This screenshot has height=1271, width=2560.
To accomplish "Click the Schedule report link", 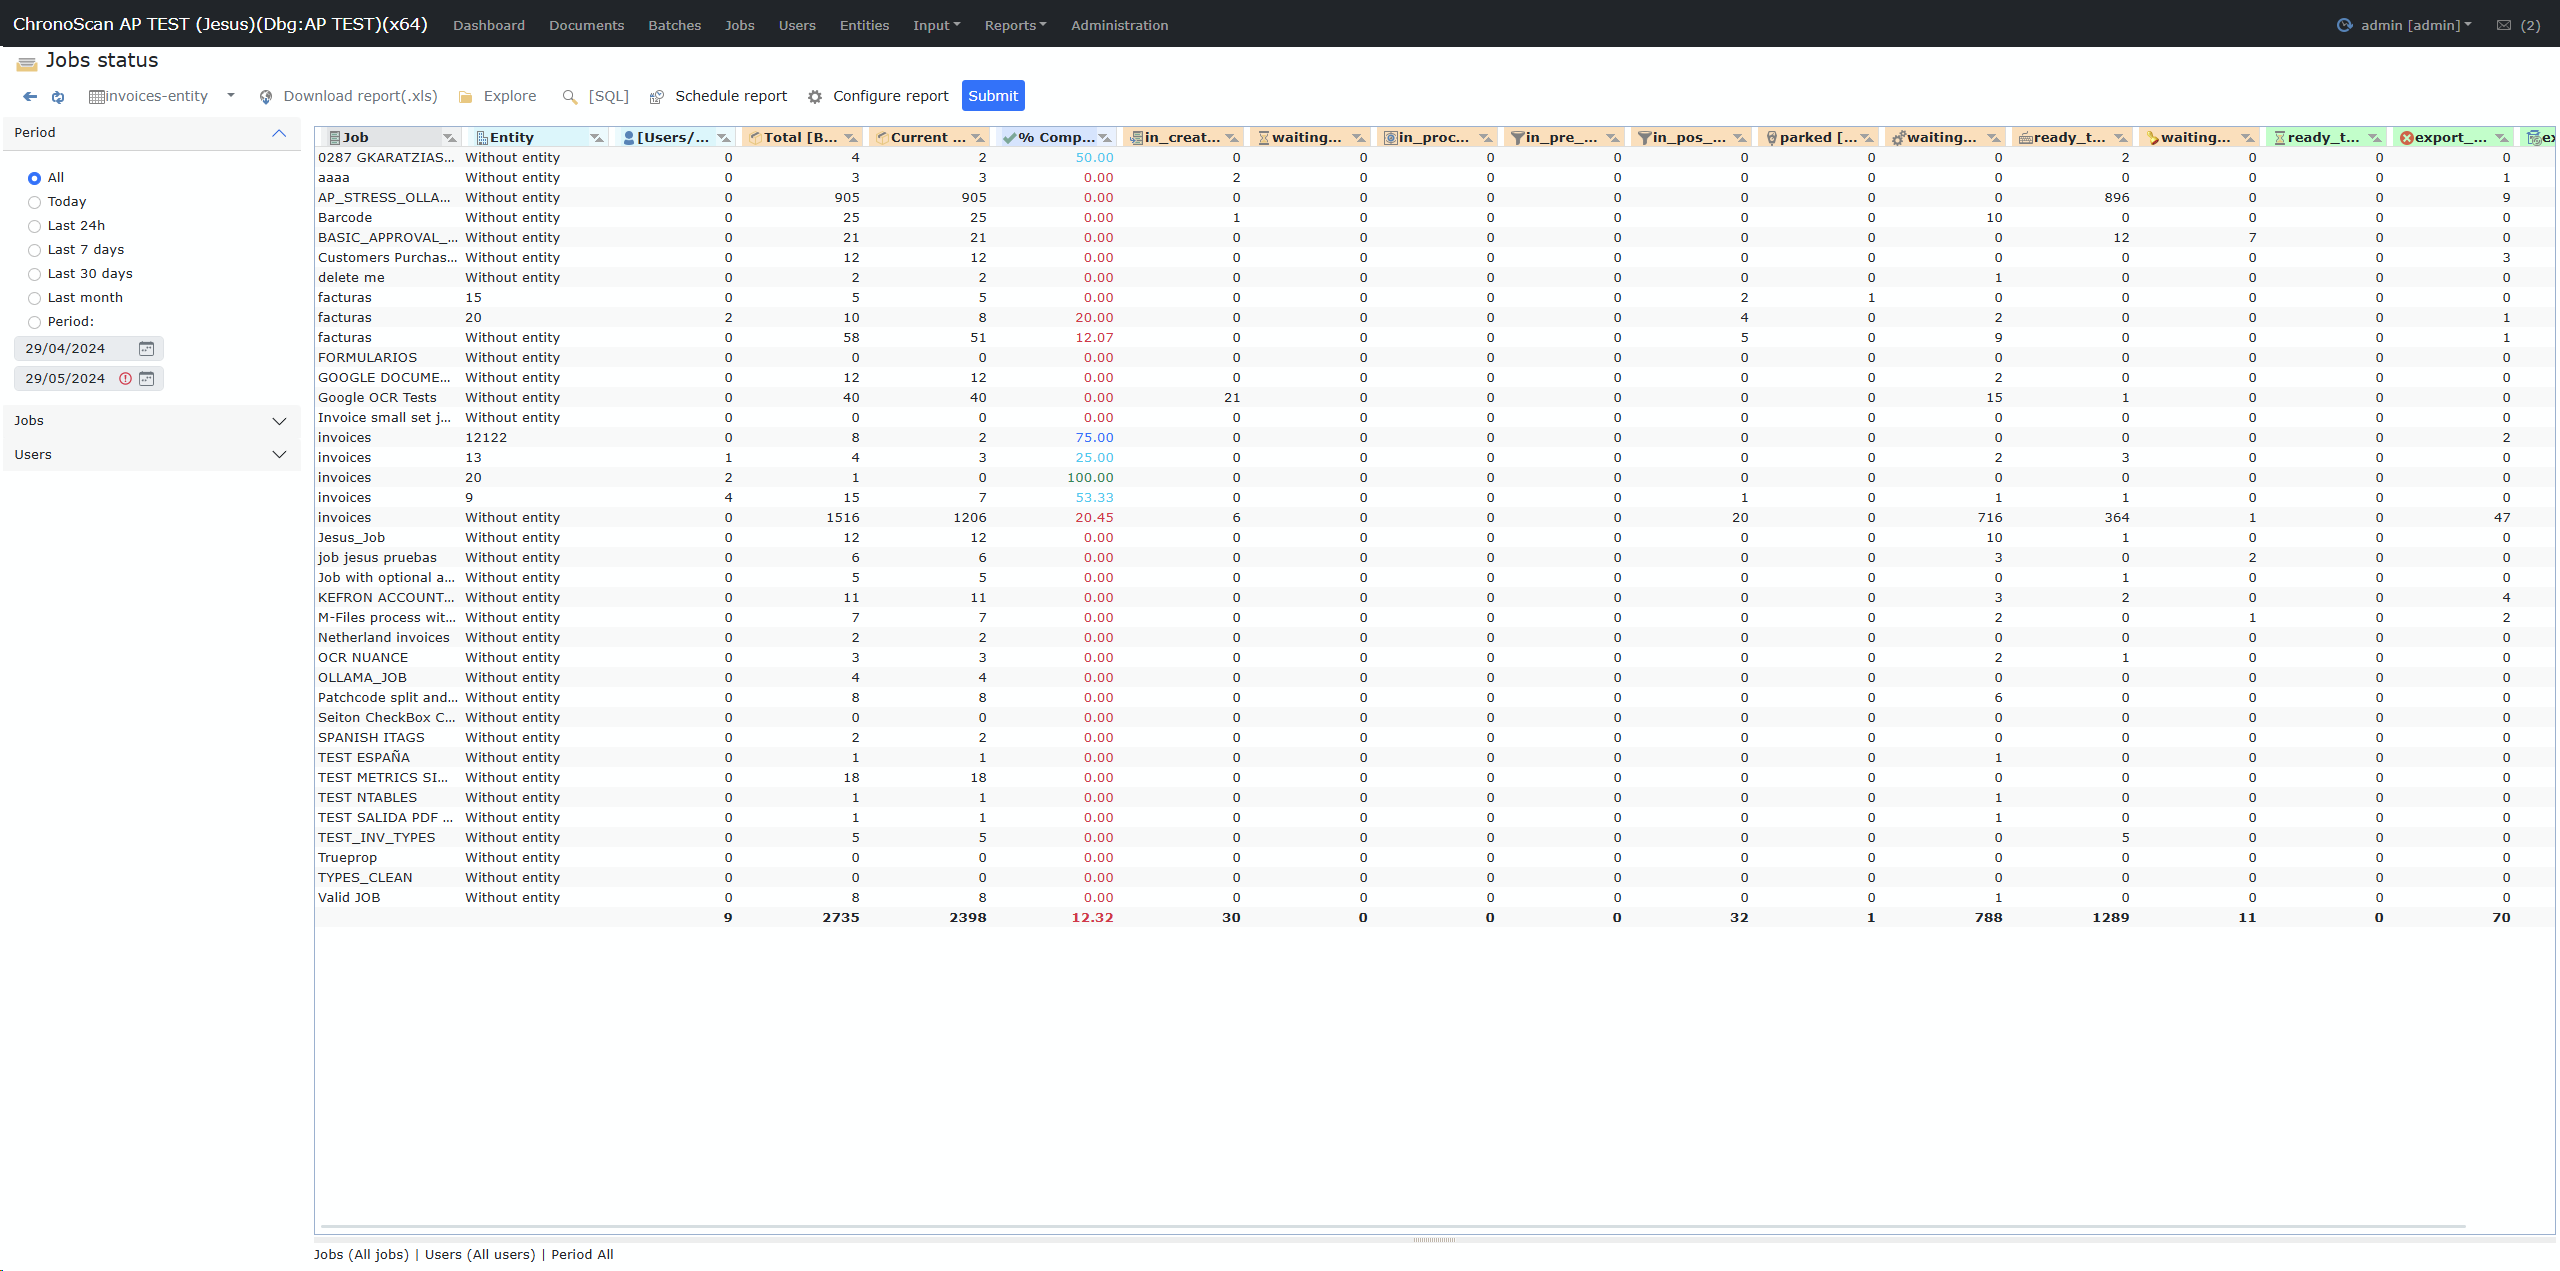I will [731, 96].
